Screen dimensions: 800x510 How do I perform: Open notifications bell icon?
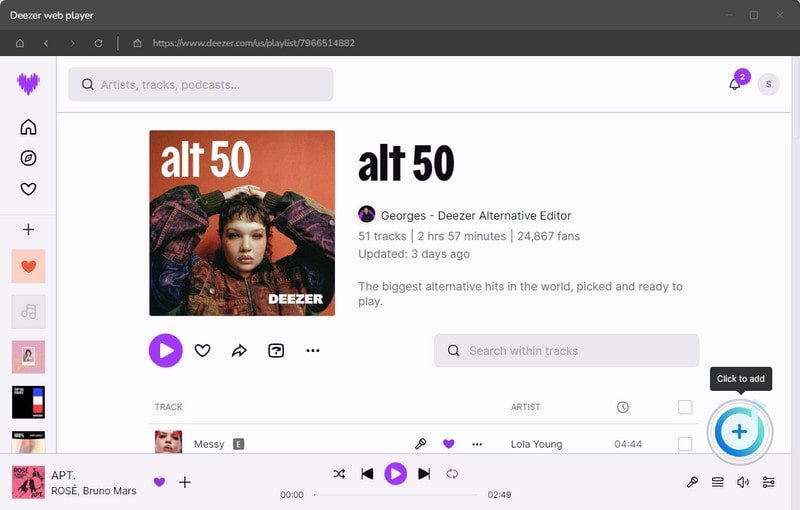tap(735, 84)
